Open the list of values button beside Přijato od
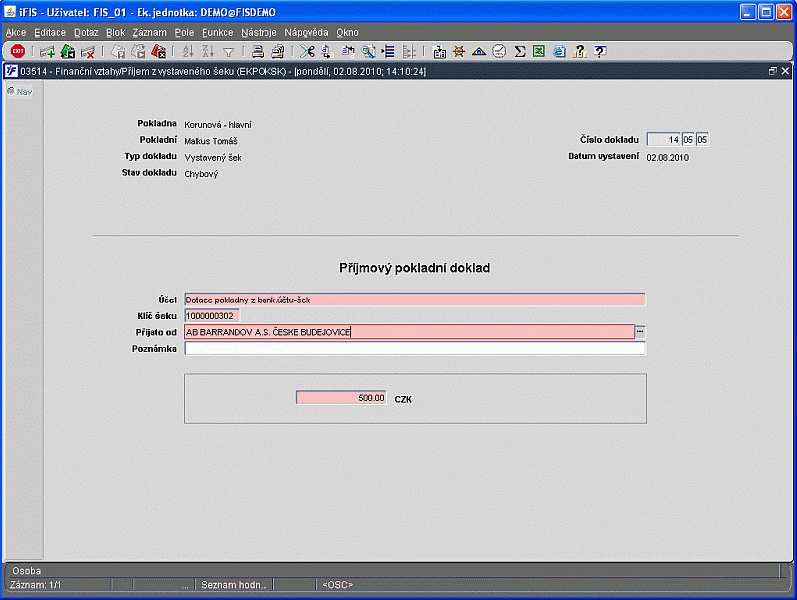 [x=641, y=332]
